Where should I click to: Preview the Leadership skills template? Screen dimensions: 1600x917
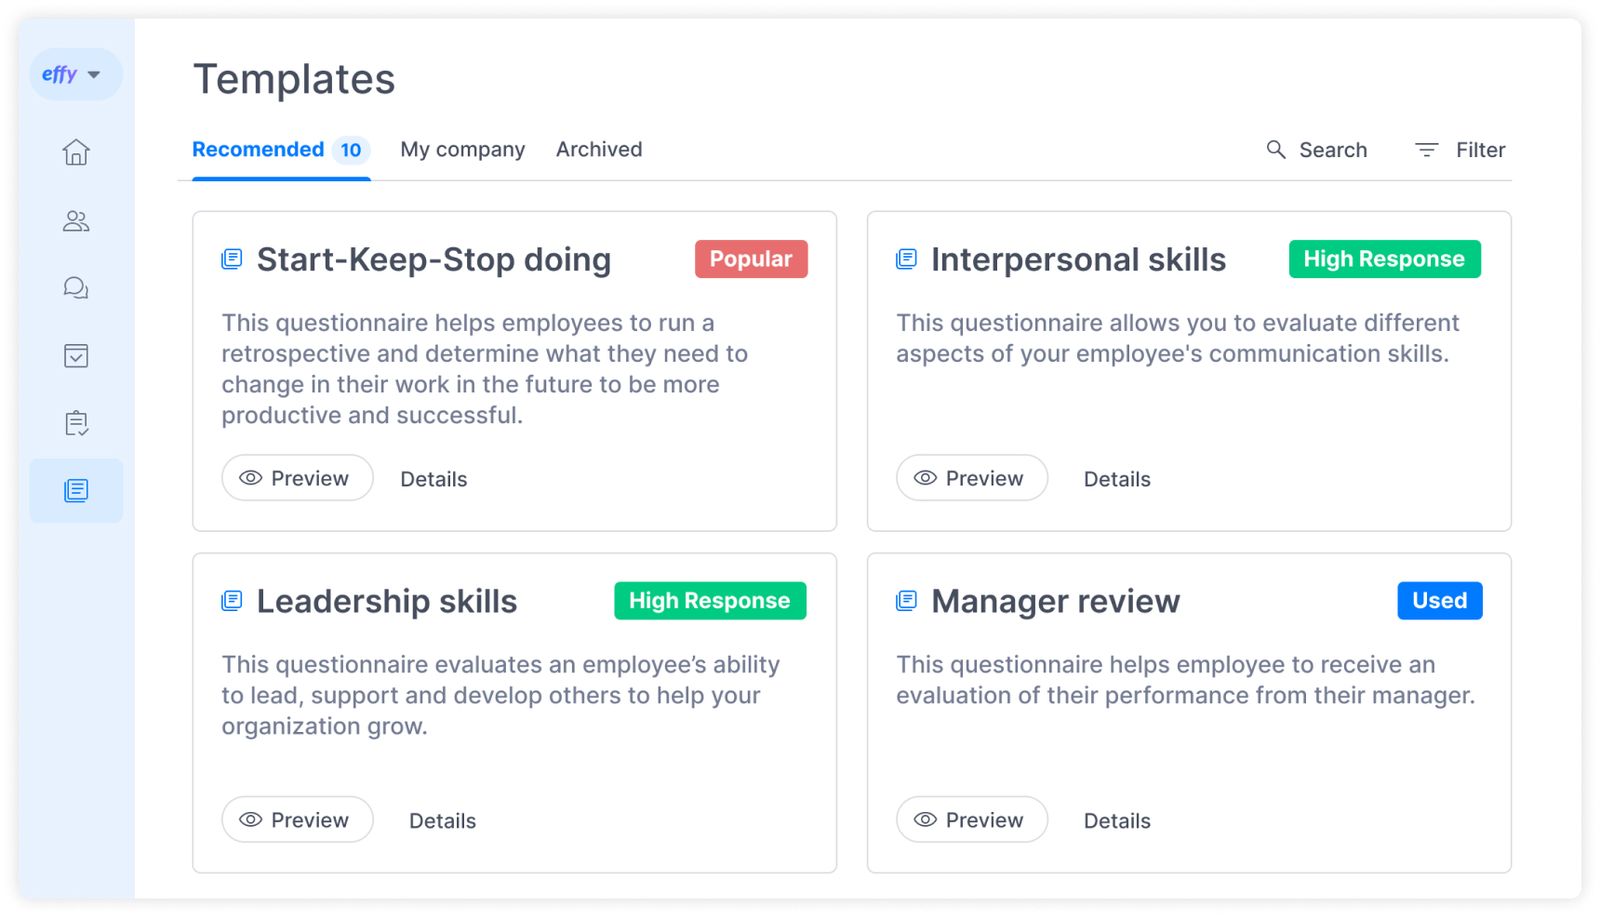[x=296, y=819]
